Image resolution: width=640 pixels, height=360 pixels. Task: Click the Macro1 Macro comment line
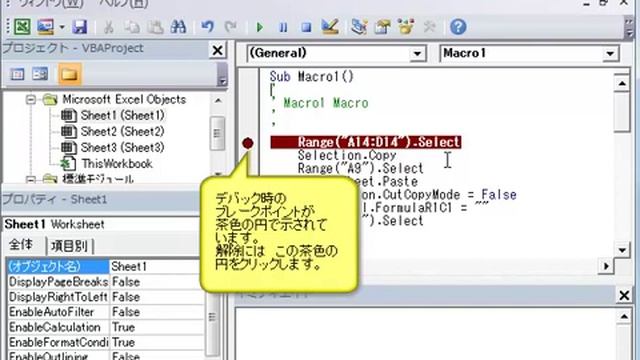click(326, 103)
